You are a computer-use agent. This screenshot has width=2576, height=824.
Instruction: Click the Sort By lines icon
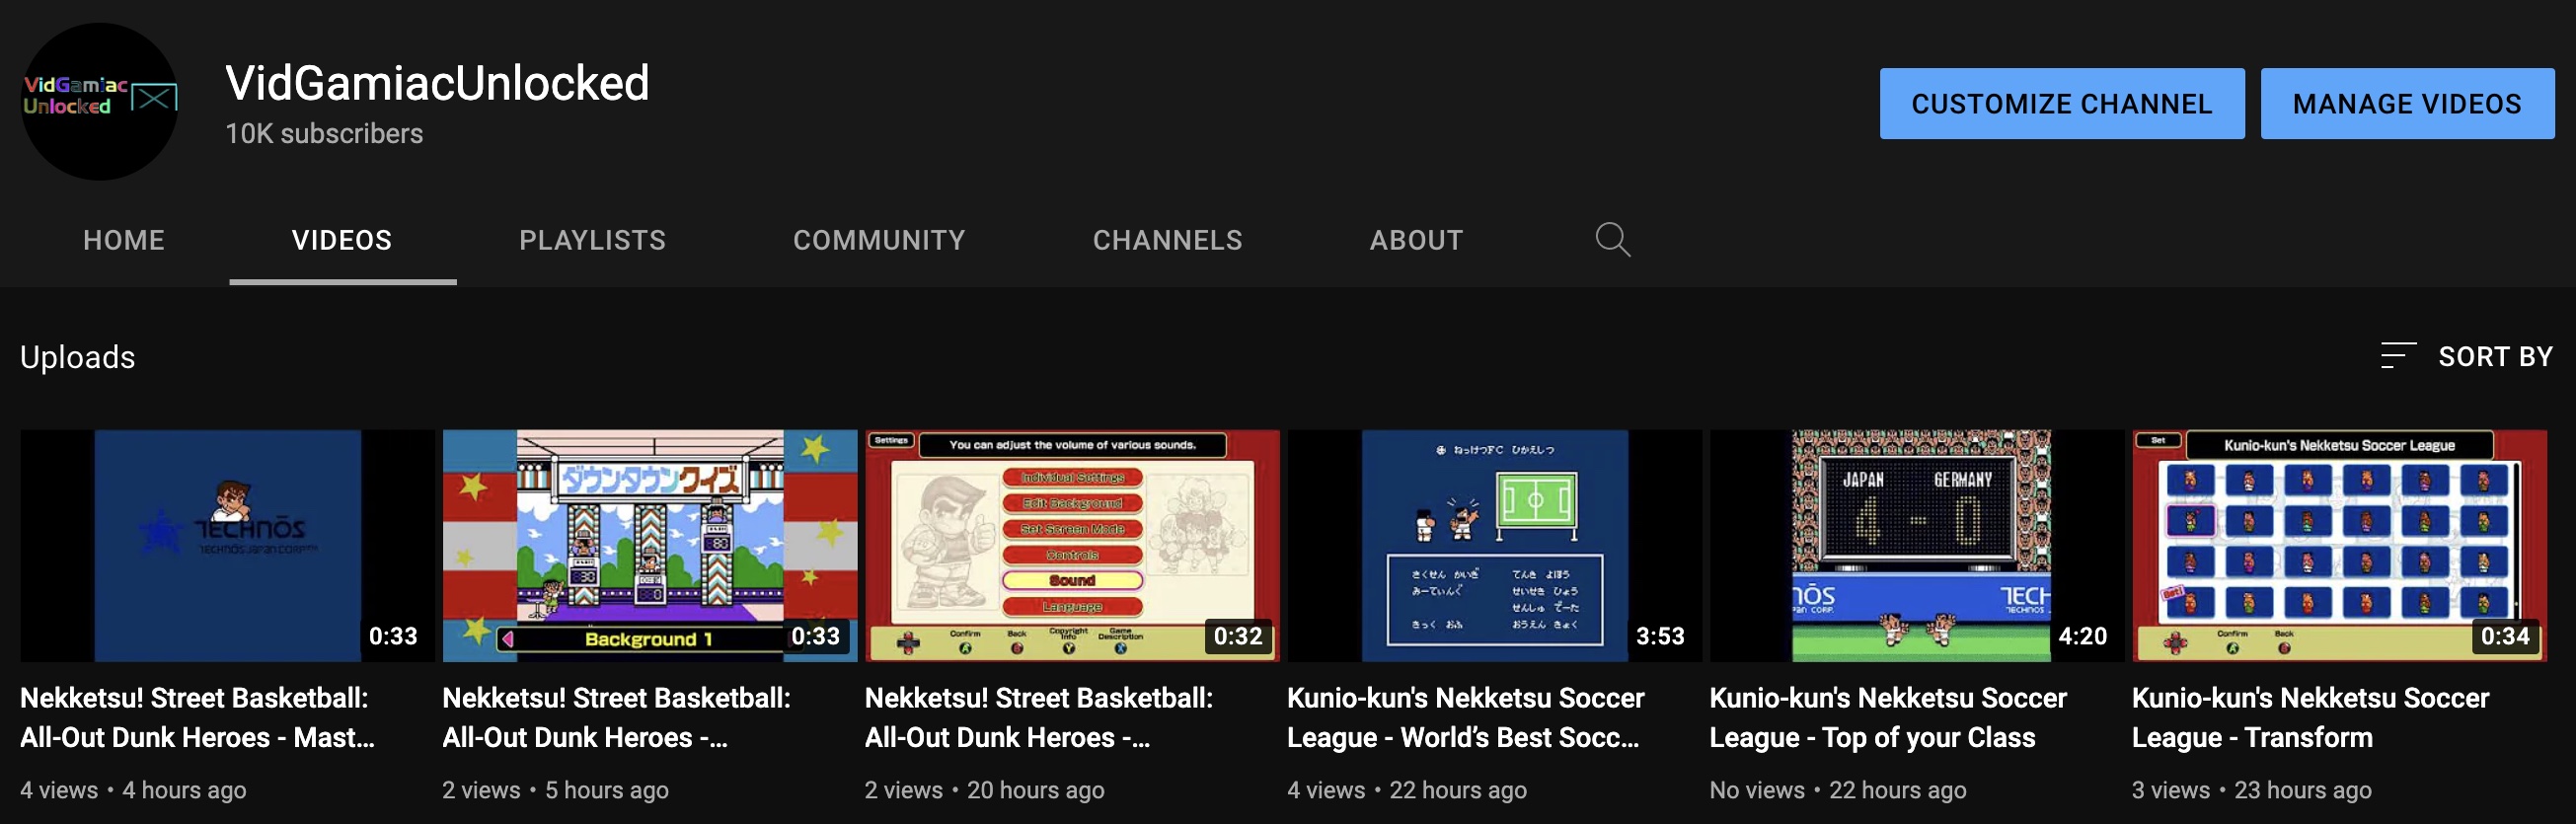tap(2397, 356)
